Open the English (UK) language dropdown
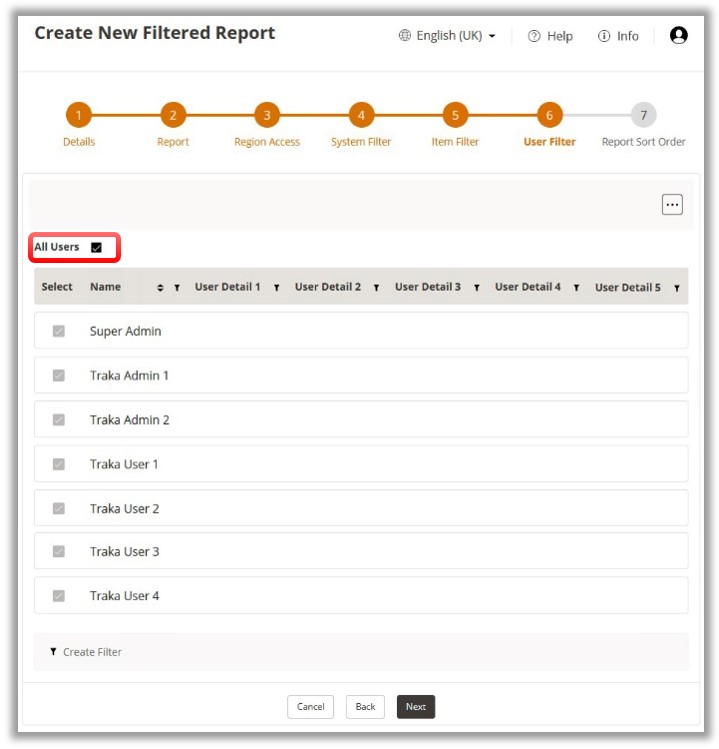 pyautogui.click(x=447, y=36)
